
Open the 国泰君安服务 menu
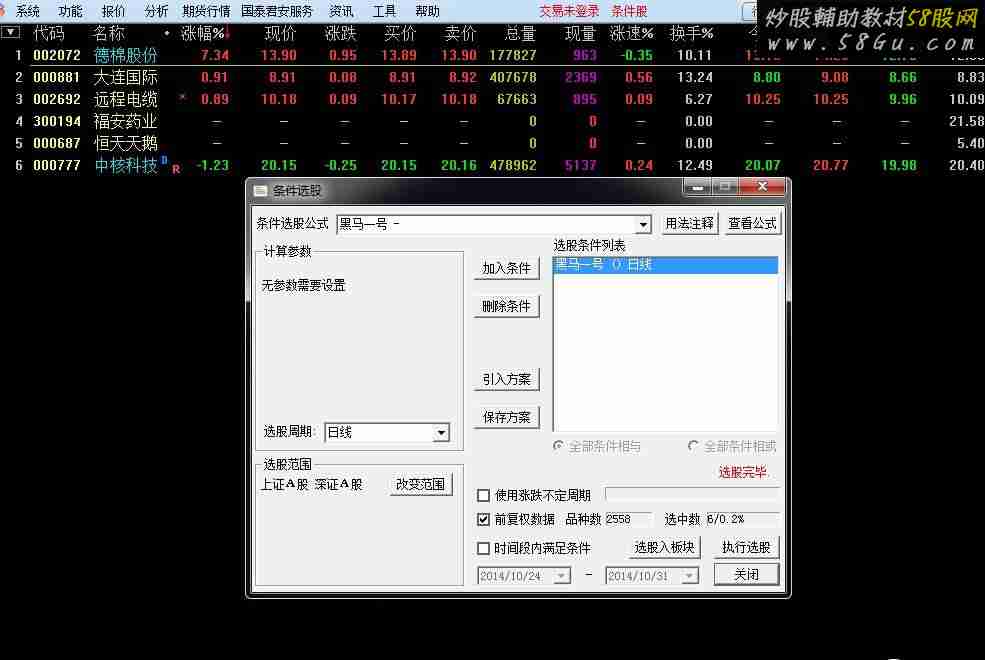pyautogui.click(x=277, y=11)
